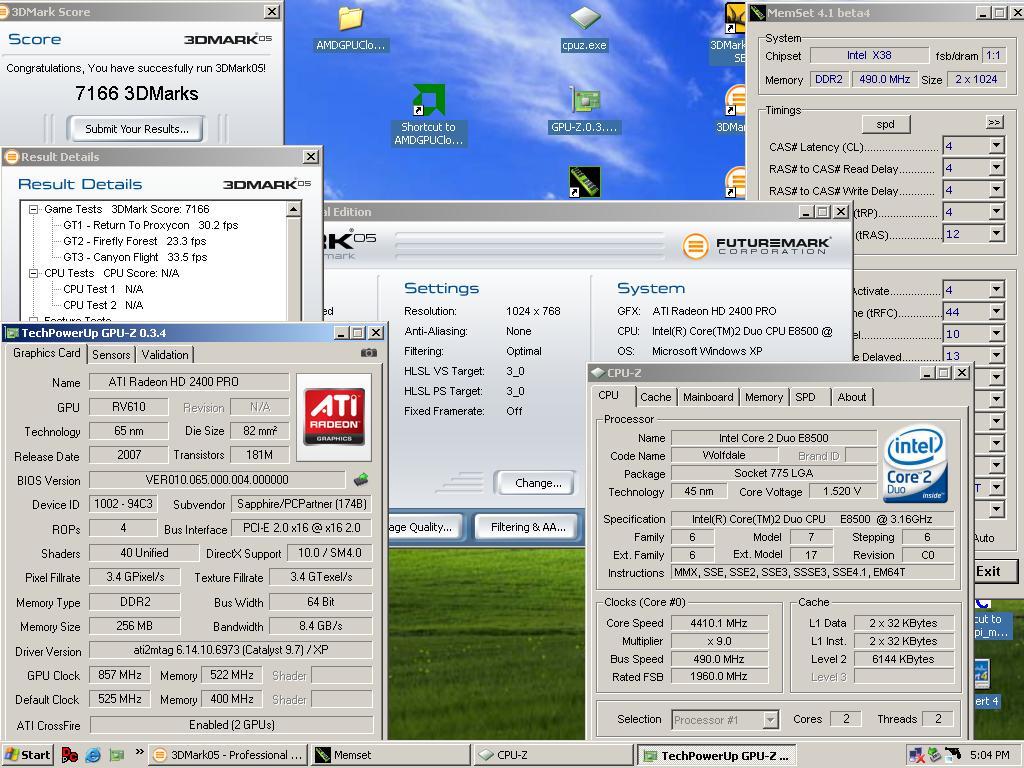Click the Exit button in MemSet
1024x768 pixels.
tap(995, 571)
